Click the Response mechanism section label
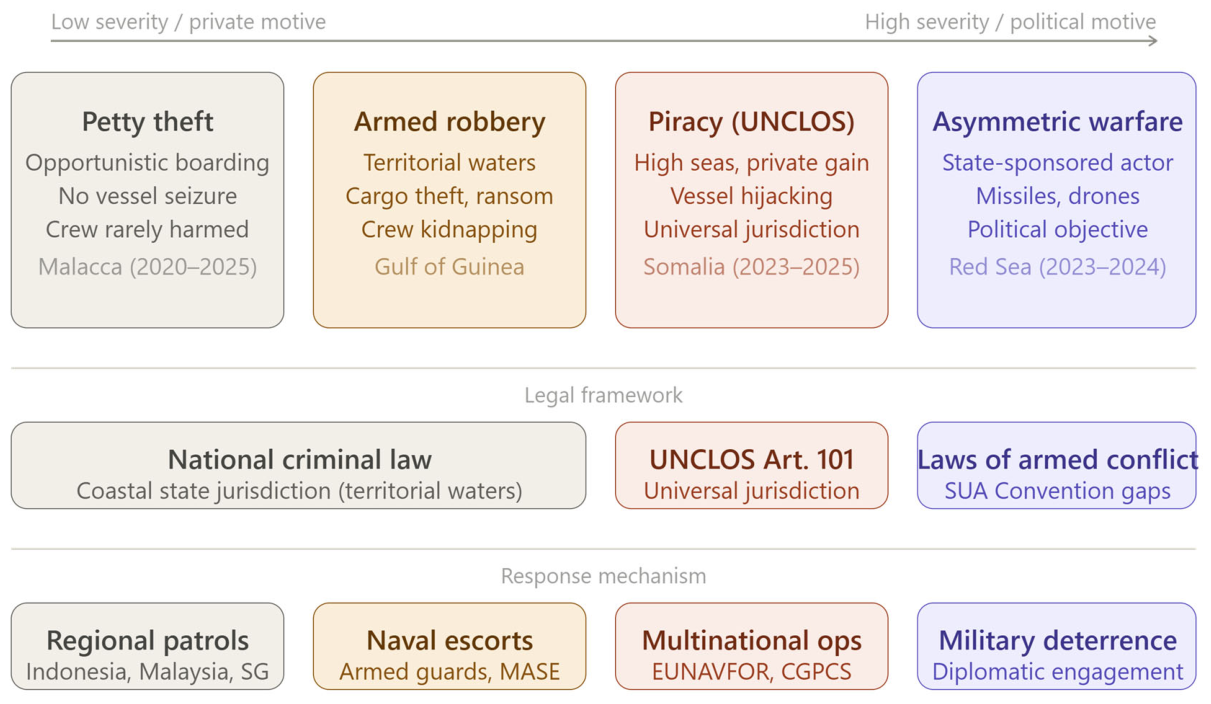Viewport: 1211px width, 704px height. pyautogui.click(x=603, y=576)
